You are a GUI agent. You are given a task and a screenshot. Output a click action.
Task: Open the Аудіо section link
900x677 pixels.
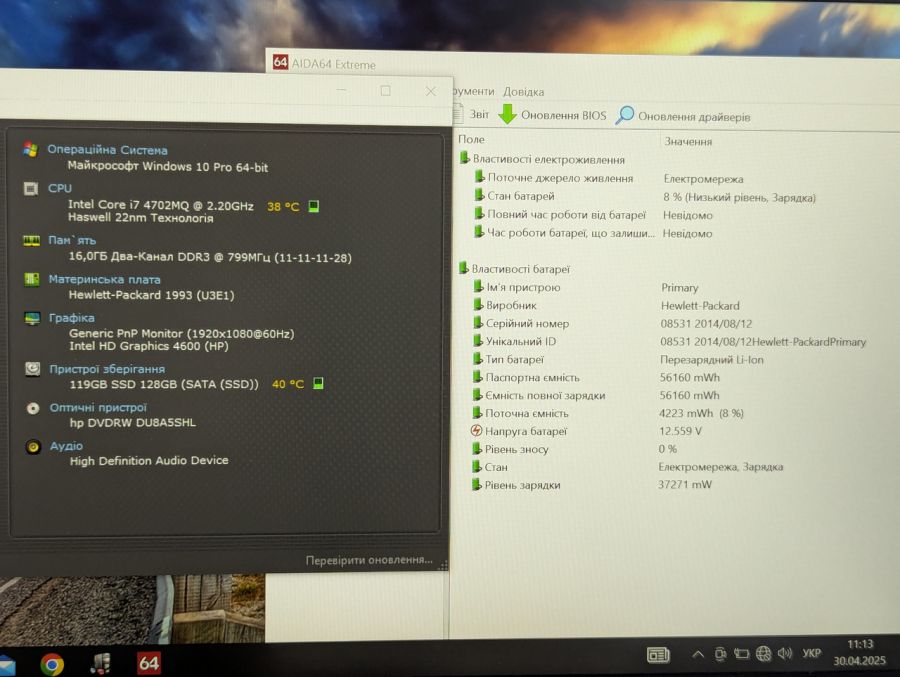(x=66, y=446)
